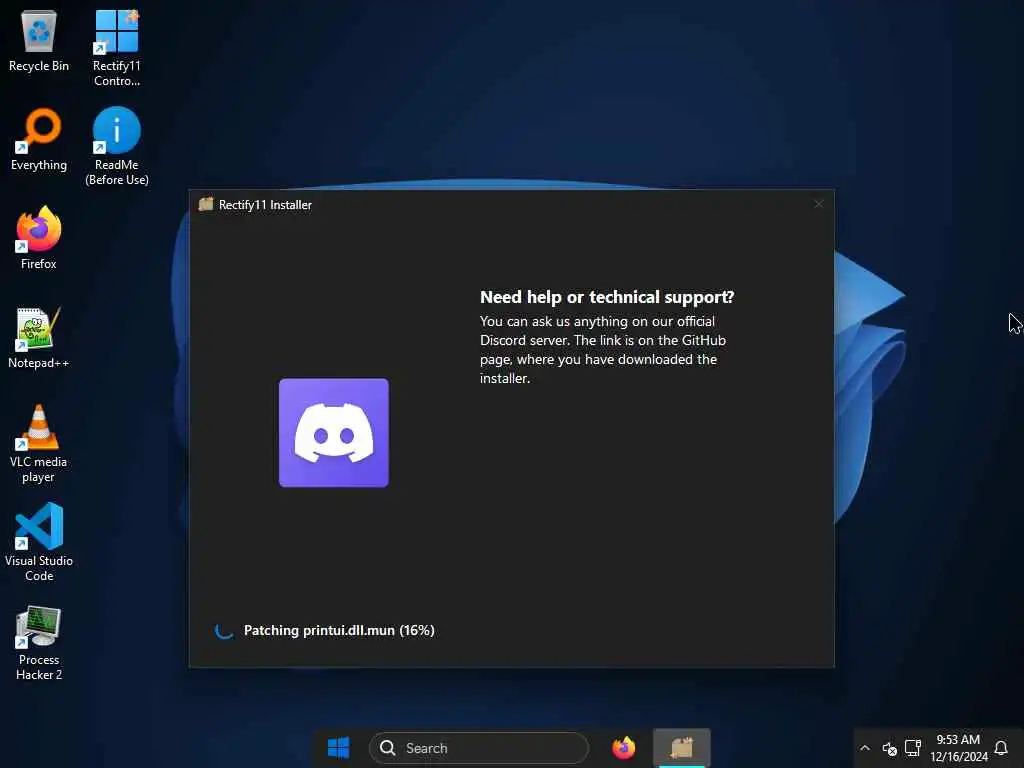Open the notifications bell icon
Viewport: 1024px width, 768px height.
click(x=1000, y=748)
